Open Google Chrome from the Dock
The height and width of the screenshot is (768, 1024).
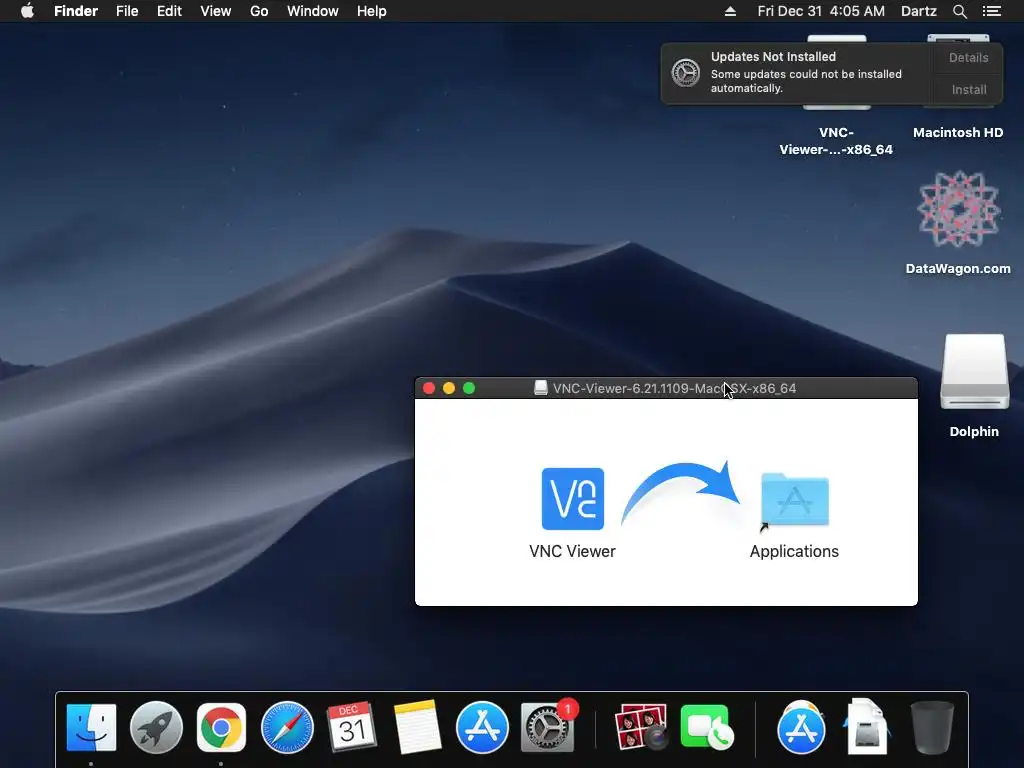[221, 727]
